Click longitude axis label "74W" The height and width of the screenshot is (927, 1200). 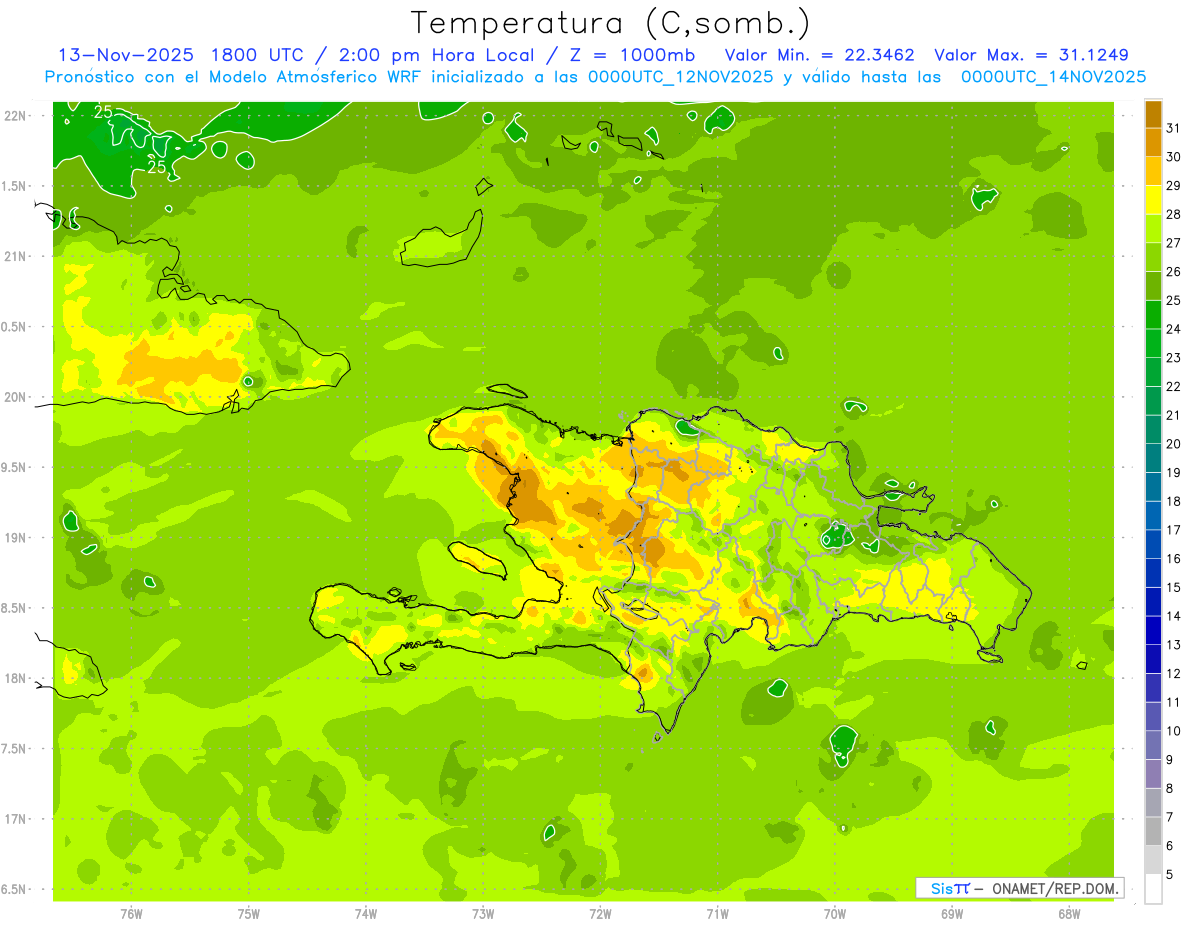[x=366, y=914]
